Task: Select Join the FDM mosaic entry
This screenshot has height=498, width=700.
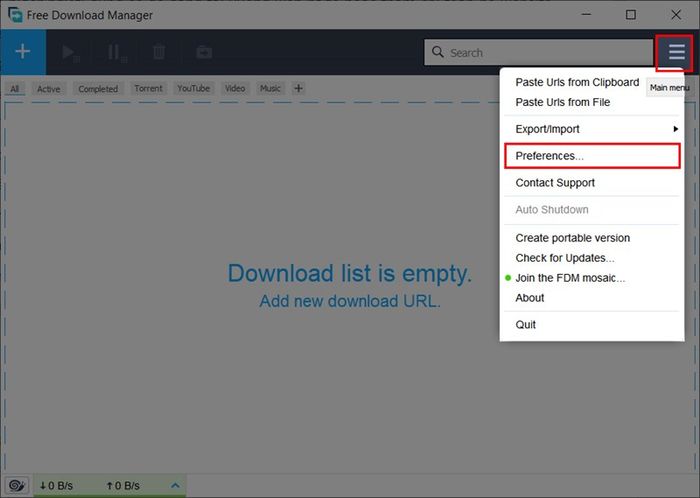Action: 570,278
